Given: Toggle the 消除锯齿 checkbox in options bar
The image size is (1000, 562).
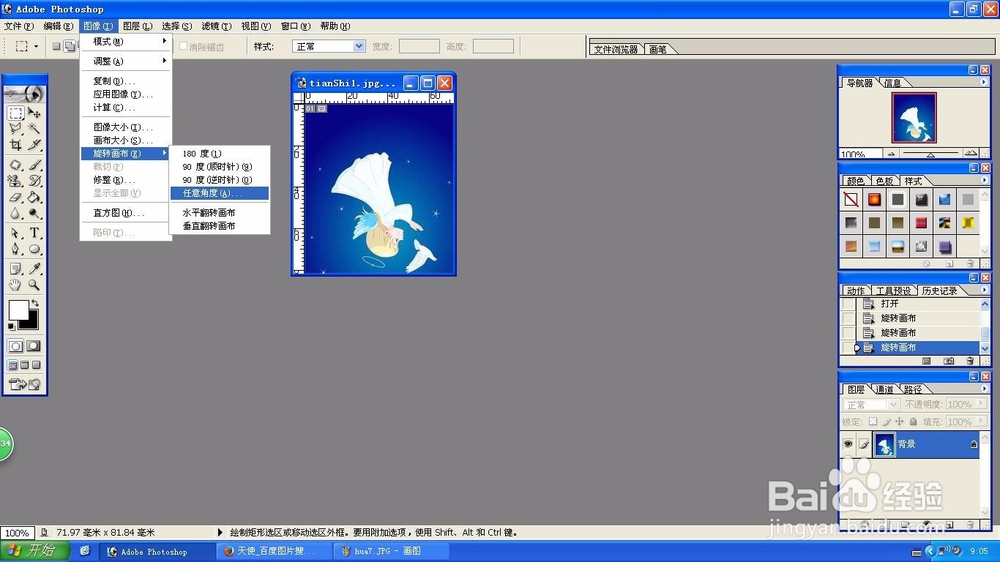Looking at the screenshot, I should point(184,46).
